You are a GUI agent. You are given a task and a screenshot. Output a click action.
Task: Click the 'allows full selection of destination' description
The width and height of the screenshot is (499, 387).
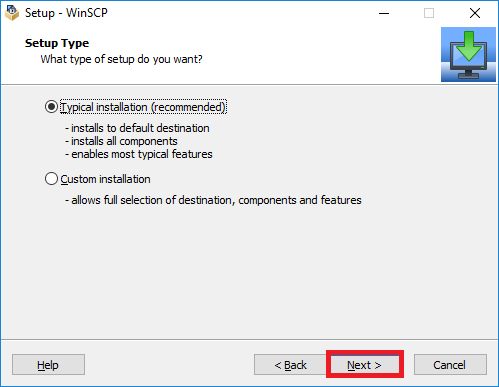coord(213,200)
